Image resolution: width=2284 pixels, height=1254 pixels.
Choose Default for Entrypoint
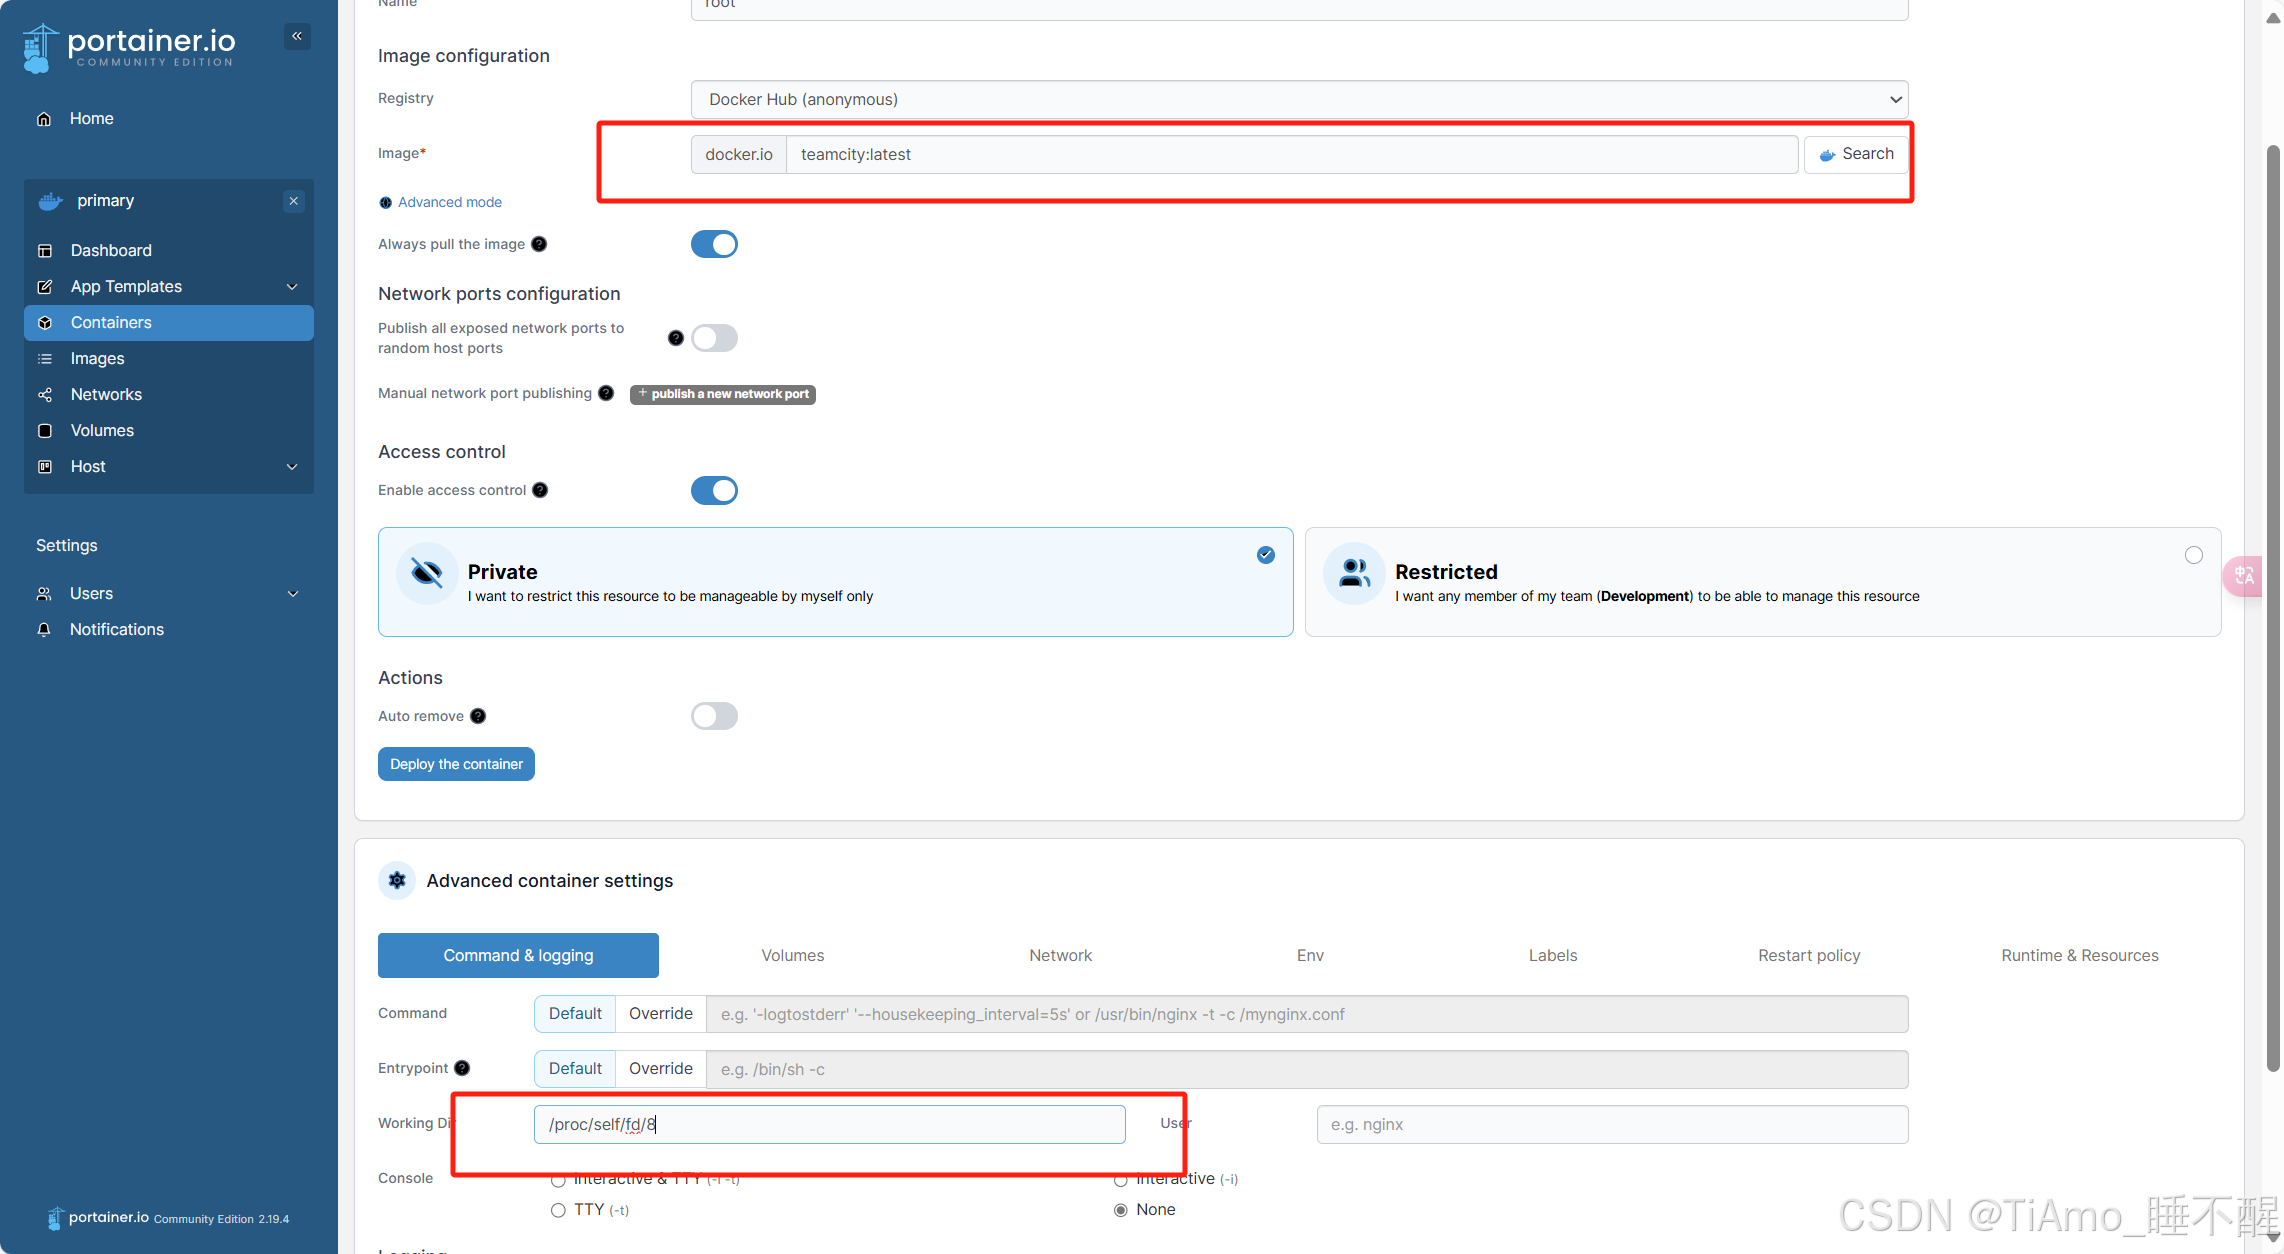(x=575, y=1069)
